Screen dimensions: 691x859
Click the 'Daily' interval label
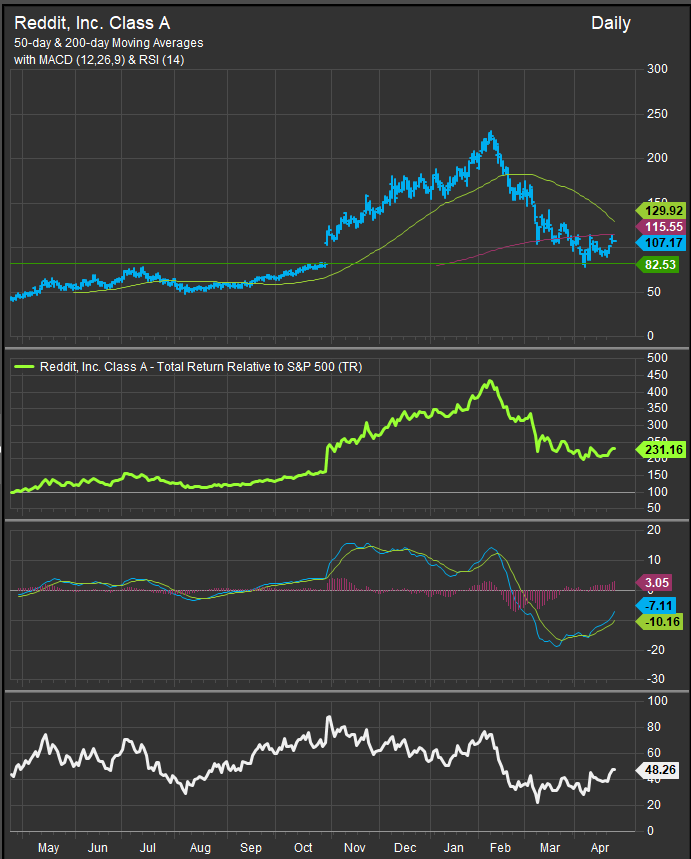tap(610, 23)
